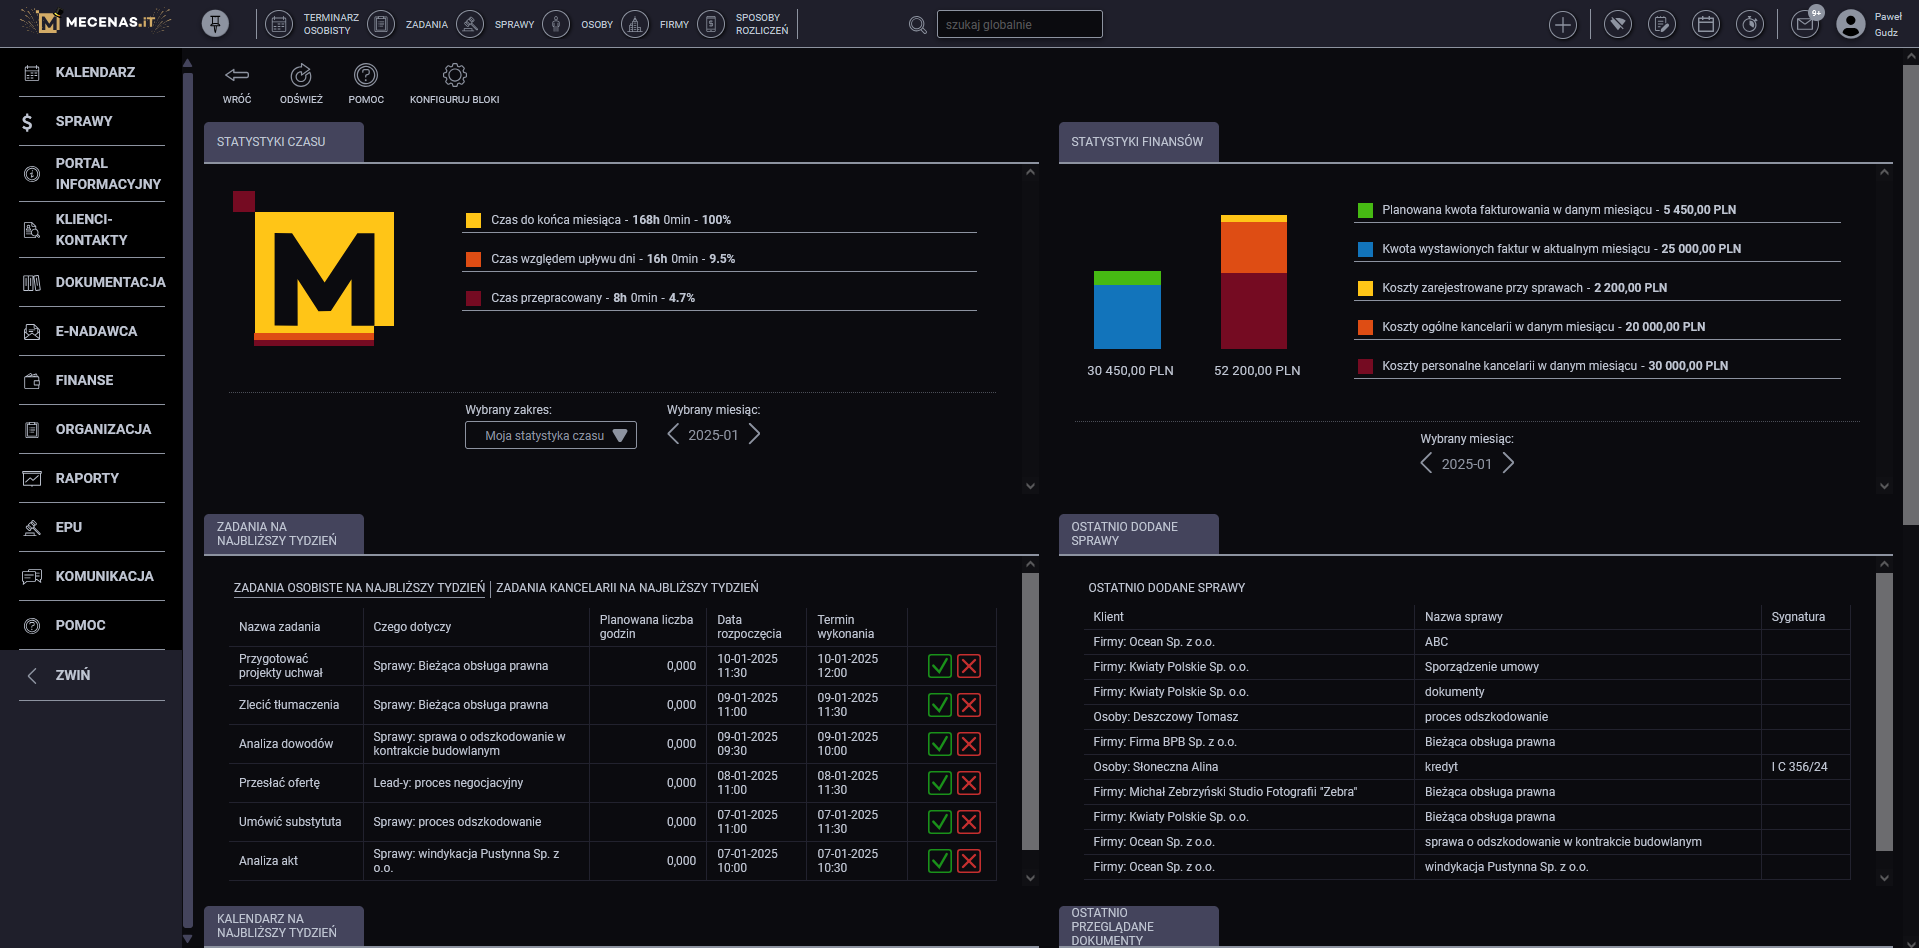Select the ZADANIA clipboard icon in top toolbar
This screenshot has width=1919, height=948.
click(x=381, y=24)
